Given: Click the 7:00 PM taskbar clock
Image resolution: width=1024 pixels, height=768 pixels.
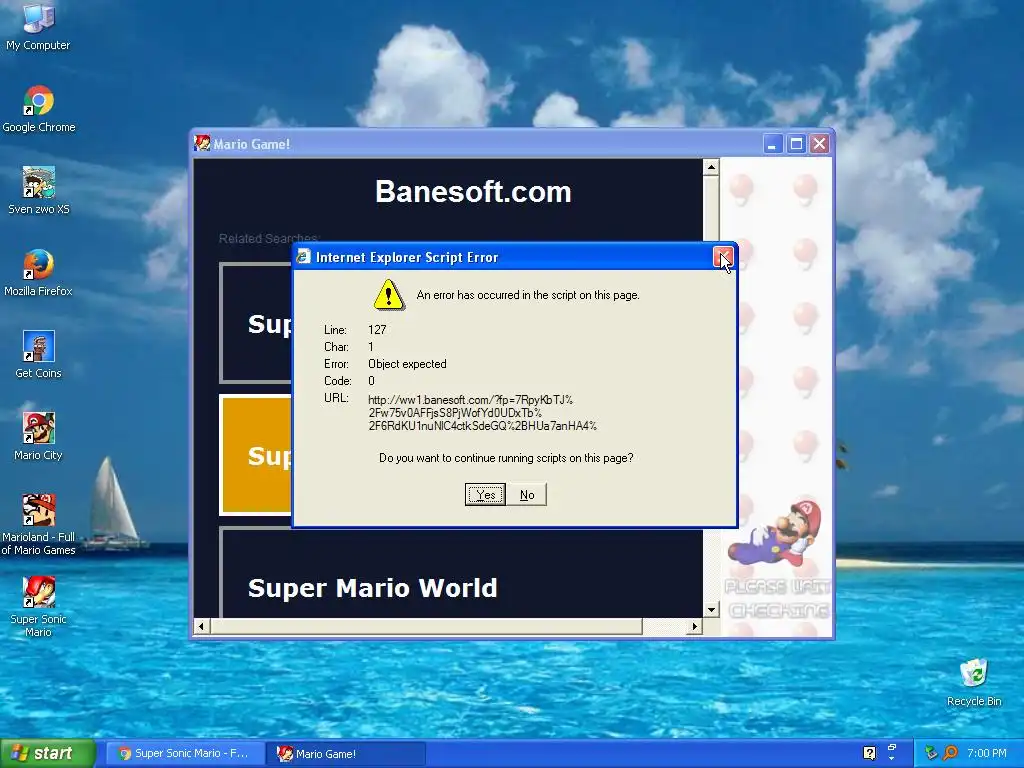Looking at the screenshot, I should pos(987,753).
